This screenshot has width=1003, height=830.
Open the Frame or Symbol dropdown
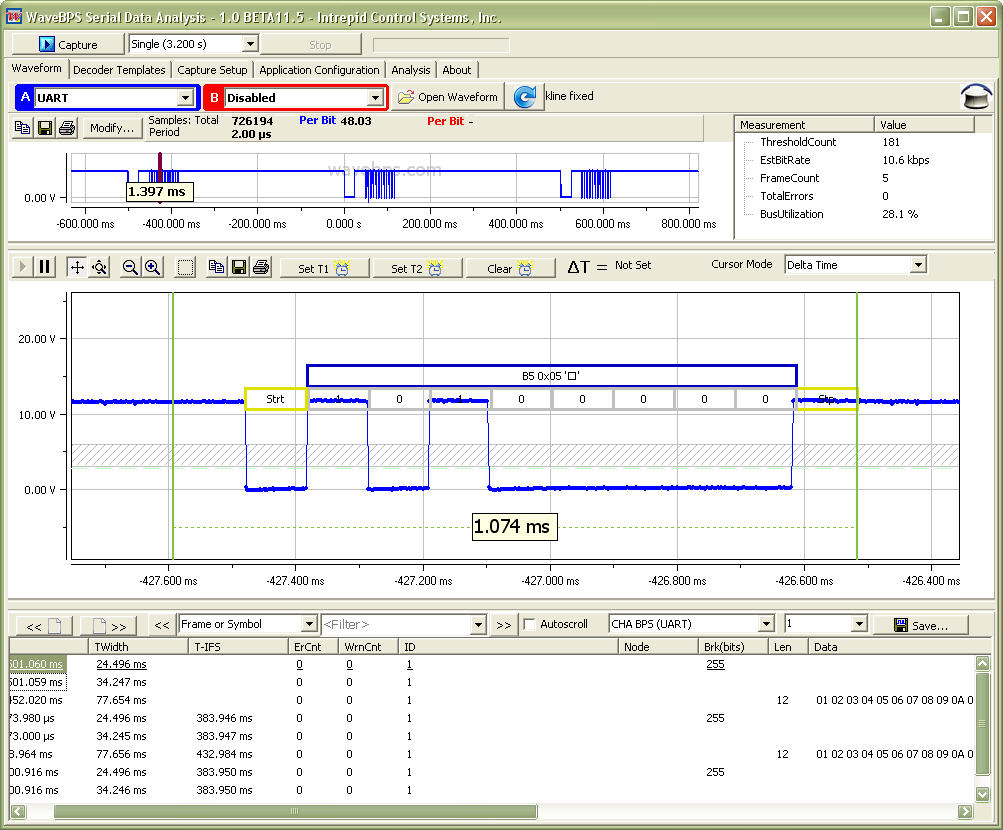coord(309,624)
